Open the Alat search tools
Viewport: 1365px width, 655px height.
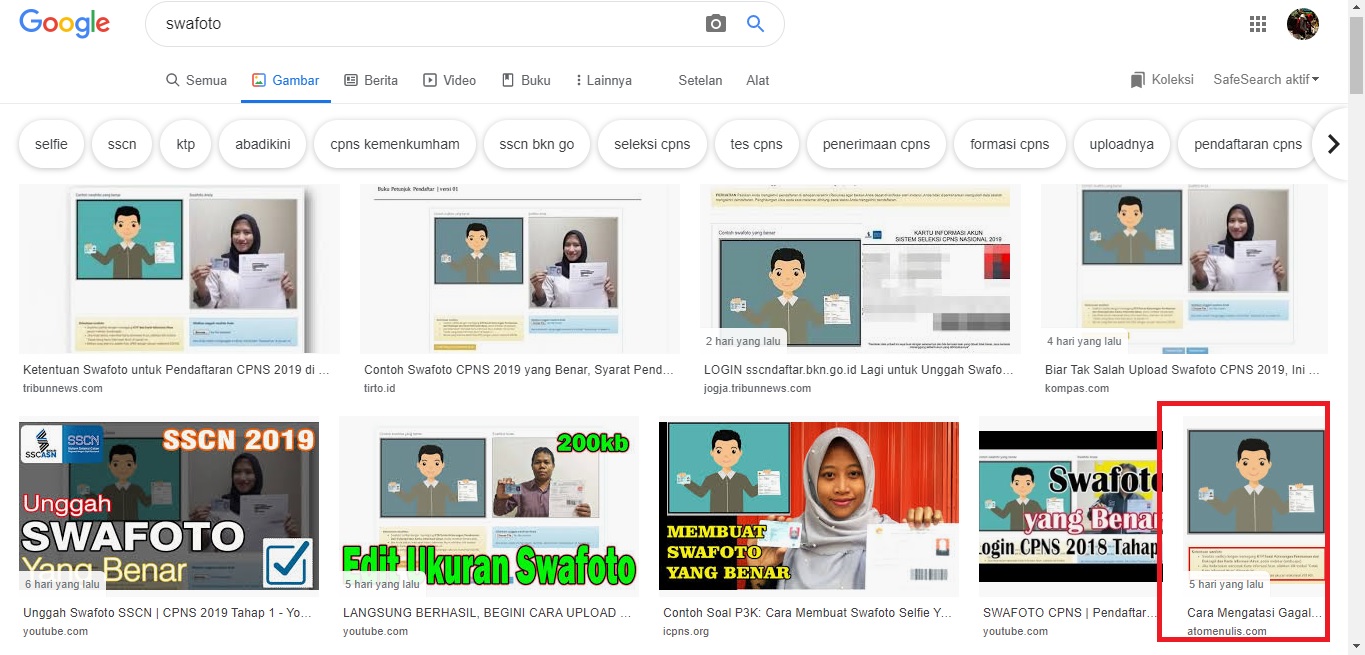tap(757, 79)
